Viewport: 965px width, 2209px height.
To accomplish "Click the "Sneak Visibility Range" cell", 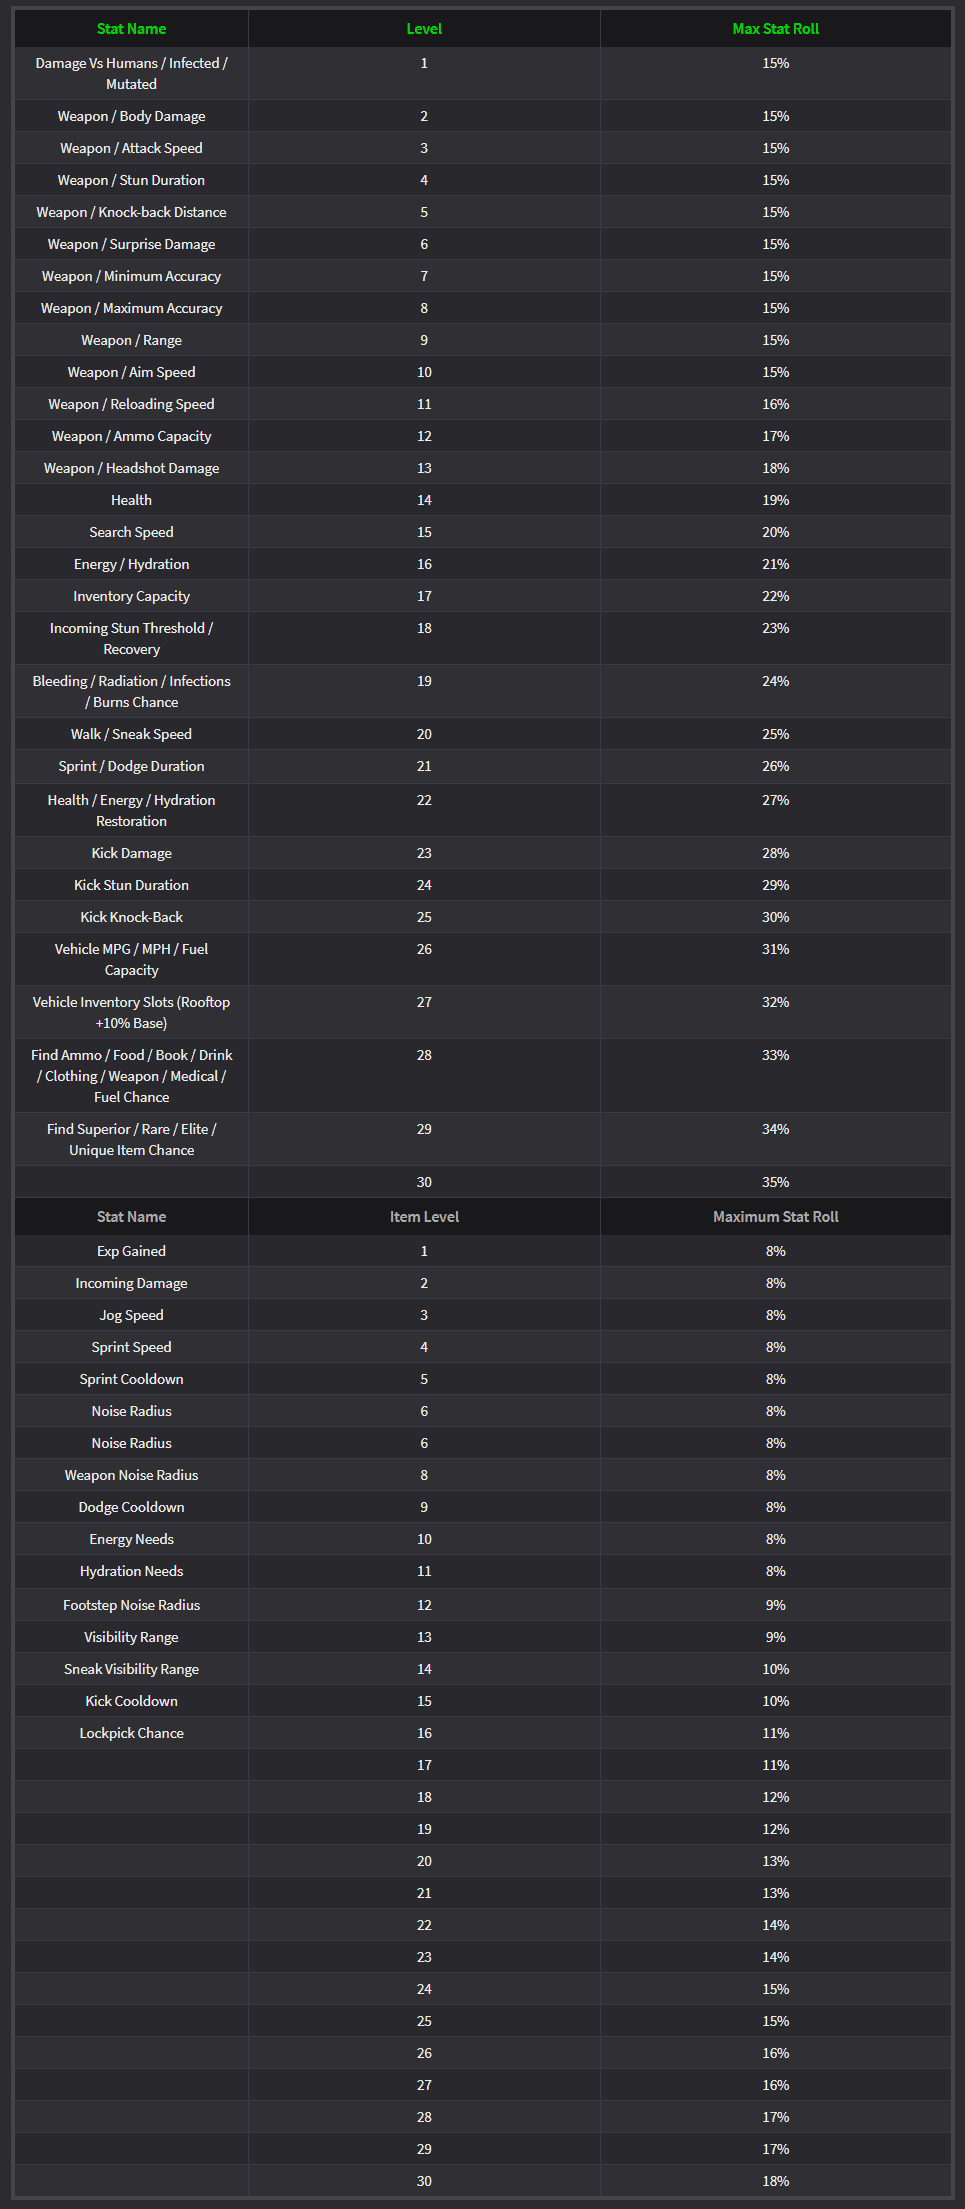I will 131,1669.
